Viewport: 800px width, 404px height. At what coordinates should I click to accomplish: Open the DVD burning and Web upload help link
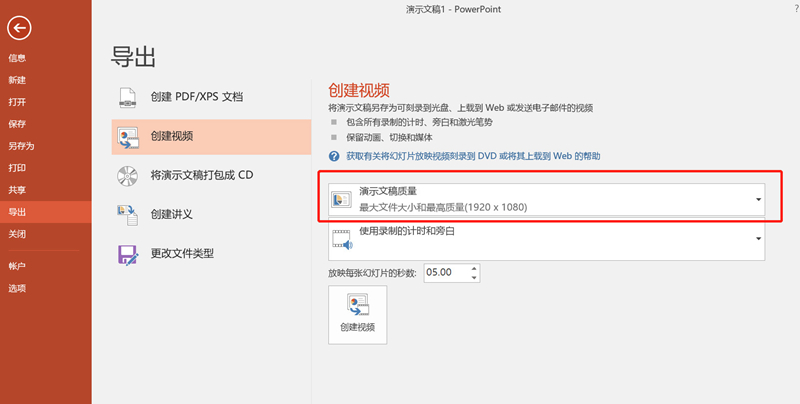coord(473,157)
